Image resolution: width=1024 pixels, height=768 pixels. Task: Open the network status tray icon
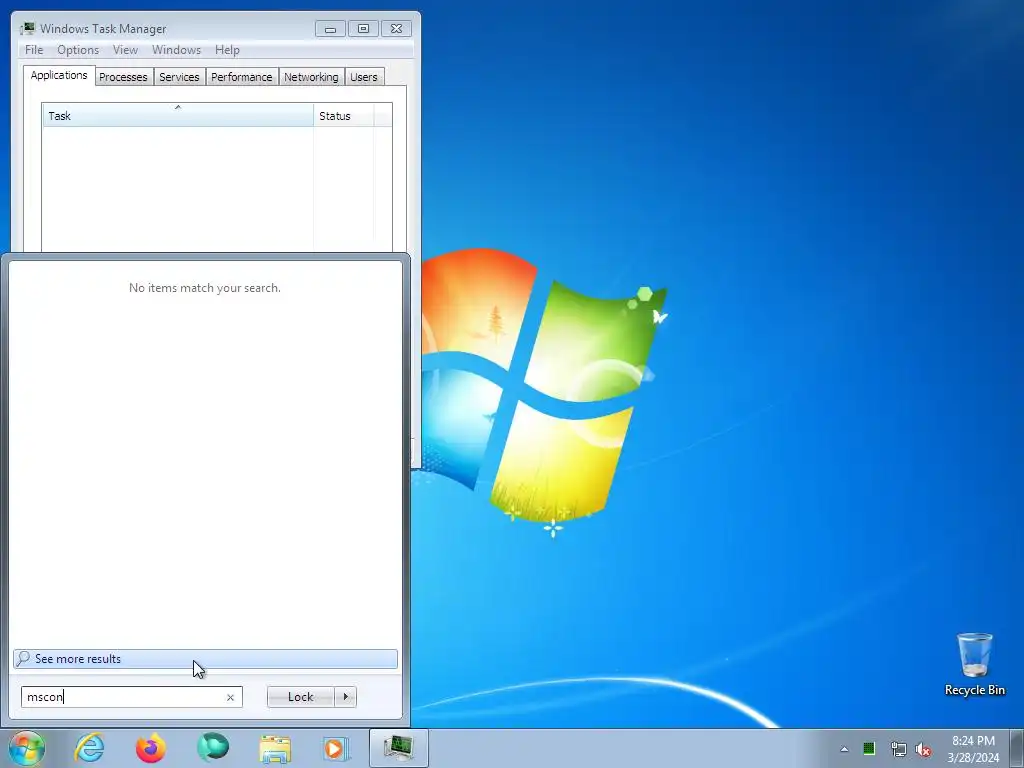[x=899, y=749]
